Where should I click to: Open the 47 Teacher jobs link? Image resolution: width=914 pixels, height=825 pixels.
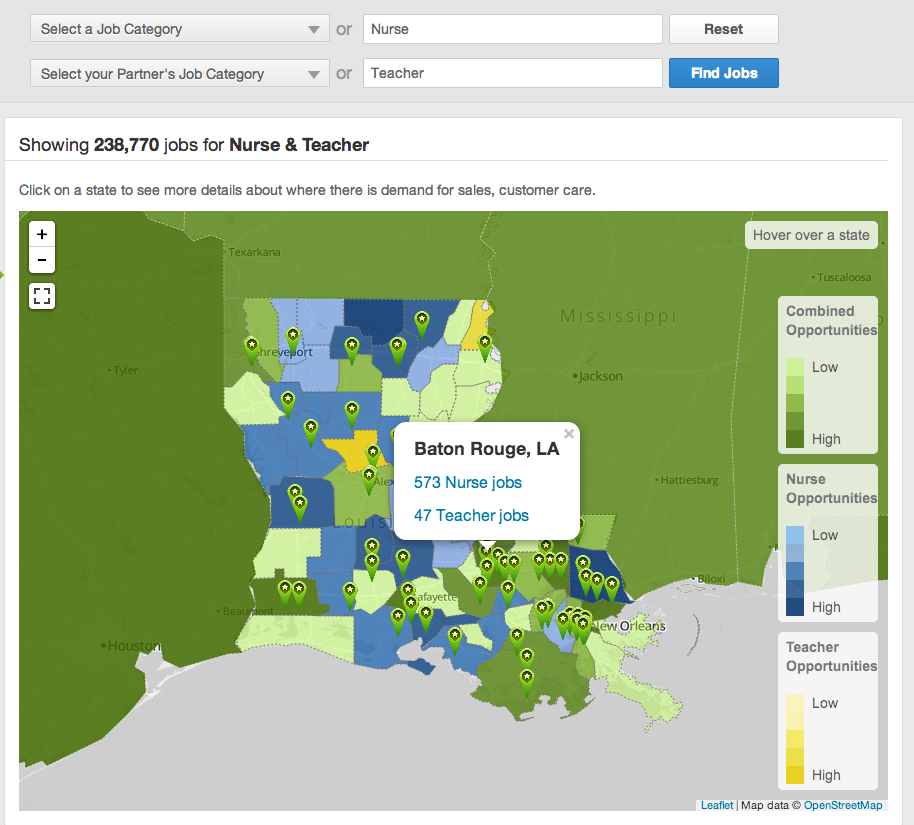point(471,515)
